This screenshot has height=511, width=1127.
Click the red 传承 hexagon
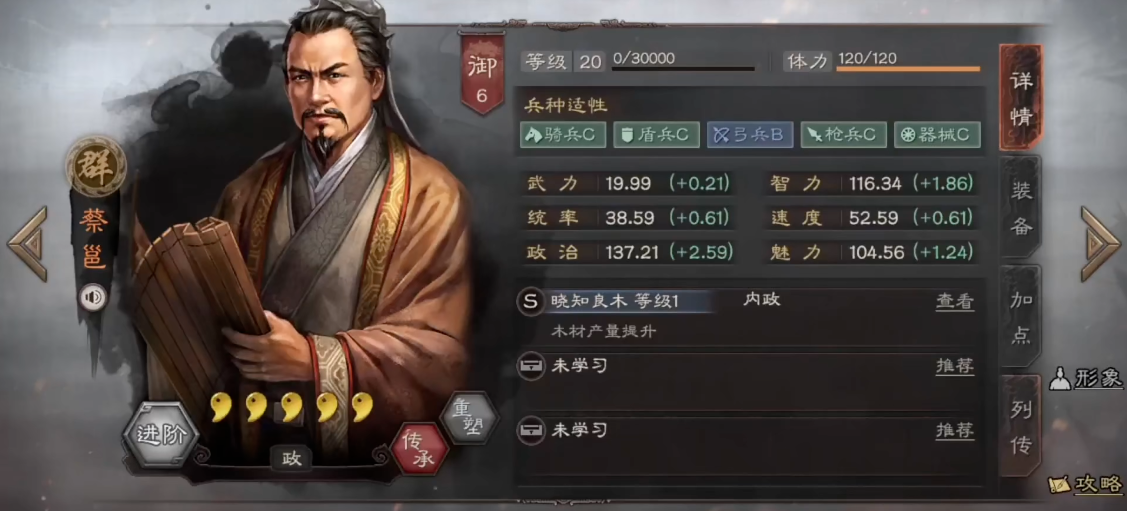point(419,449)
